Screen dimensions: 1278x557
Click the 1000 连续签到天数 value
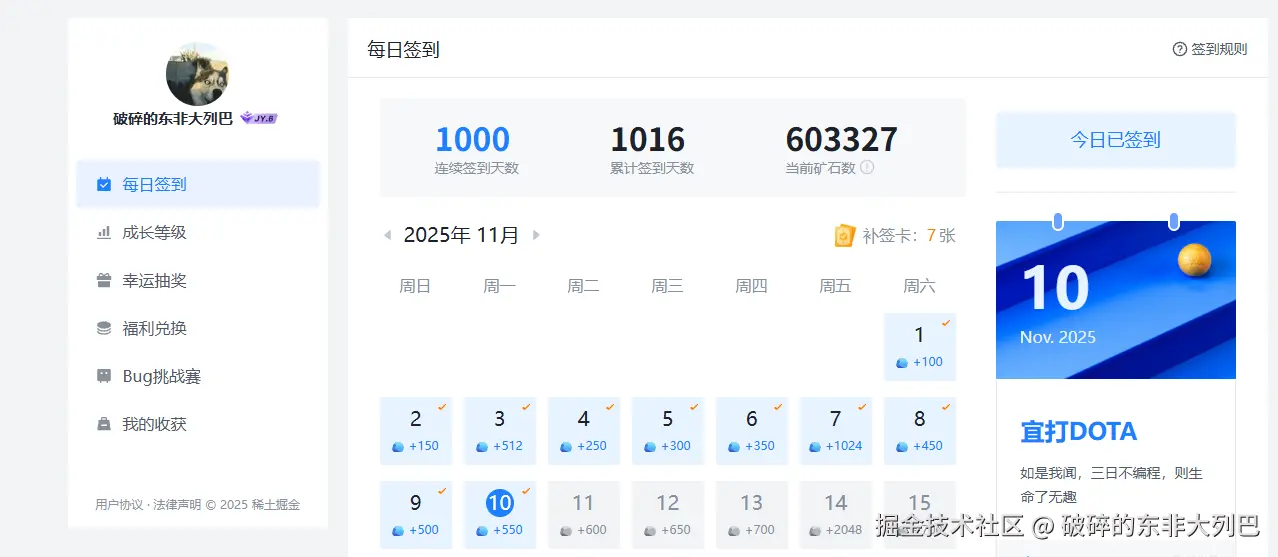coord(473,139)
